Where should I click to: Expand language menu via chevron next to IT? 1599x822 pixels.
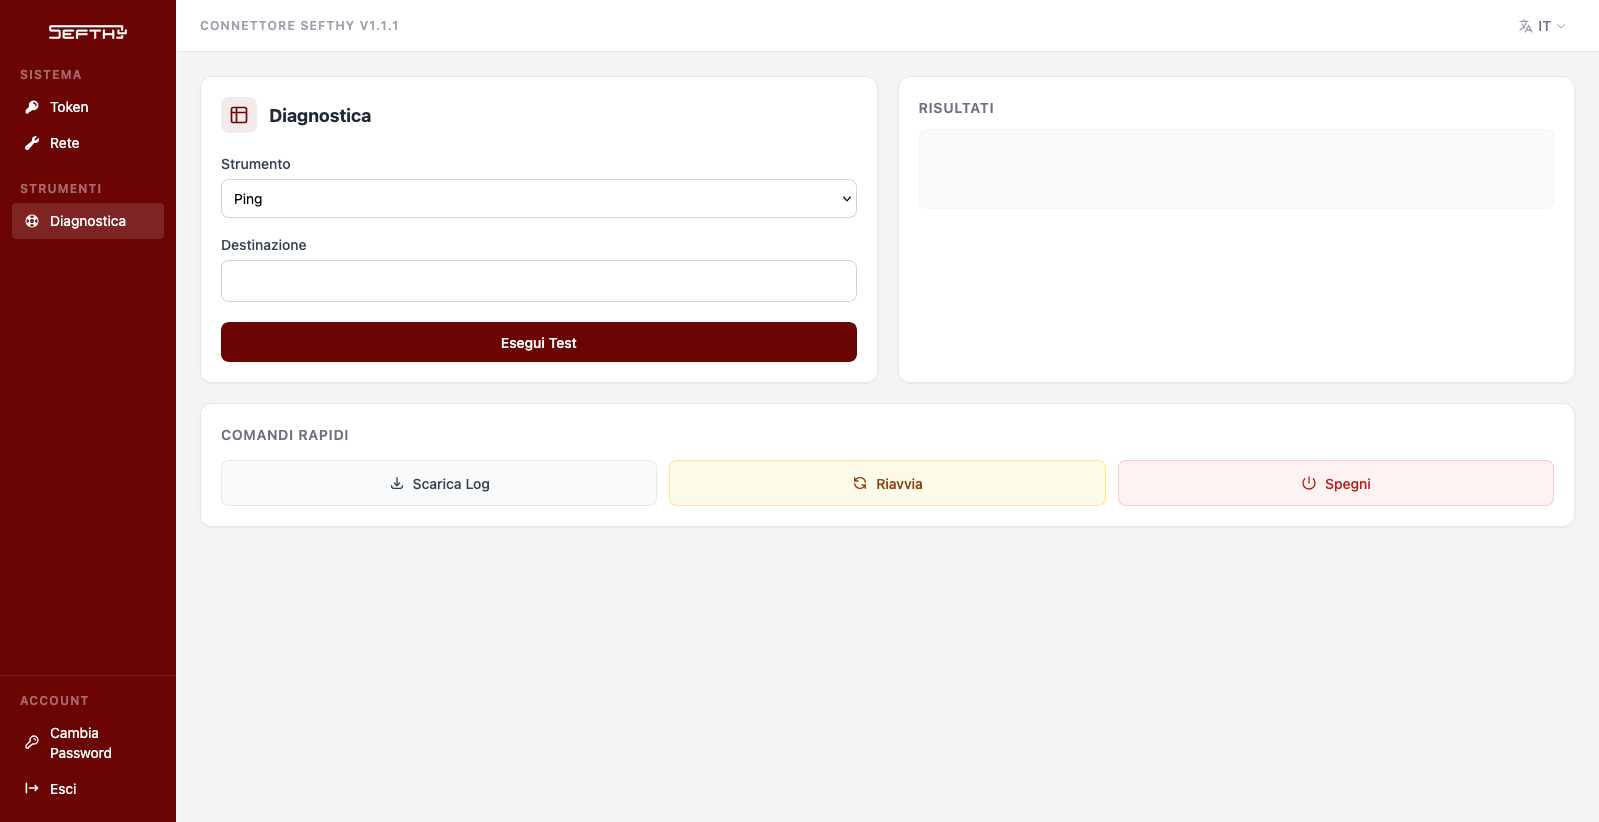pos(1561,26)
